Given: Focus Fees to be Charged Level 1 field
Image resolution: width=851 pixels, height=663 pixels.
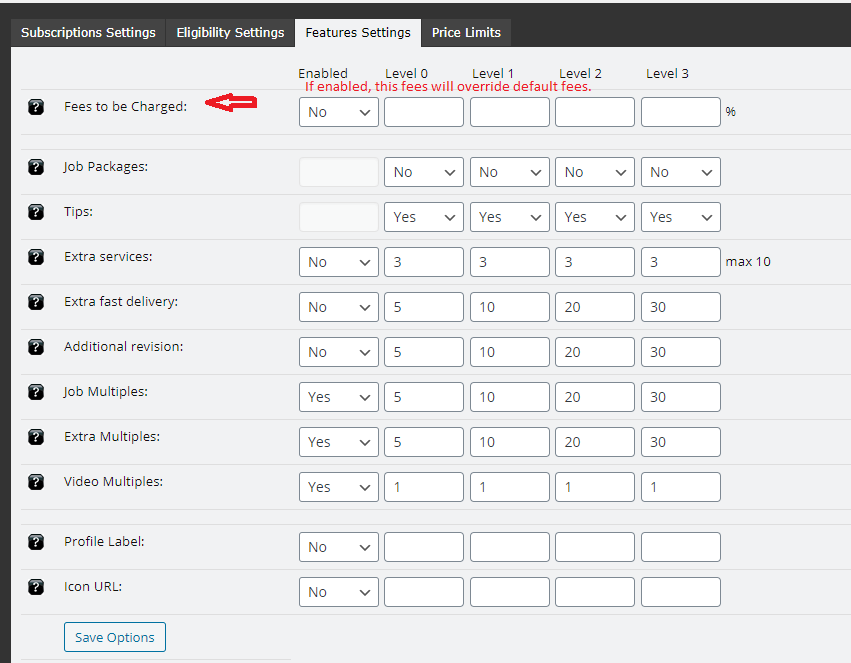Looking at the screenshot, I should (x=510, y=112).
